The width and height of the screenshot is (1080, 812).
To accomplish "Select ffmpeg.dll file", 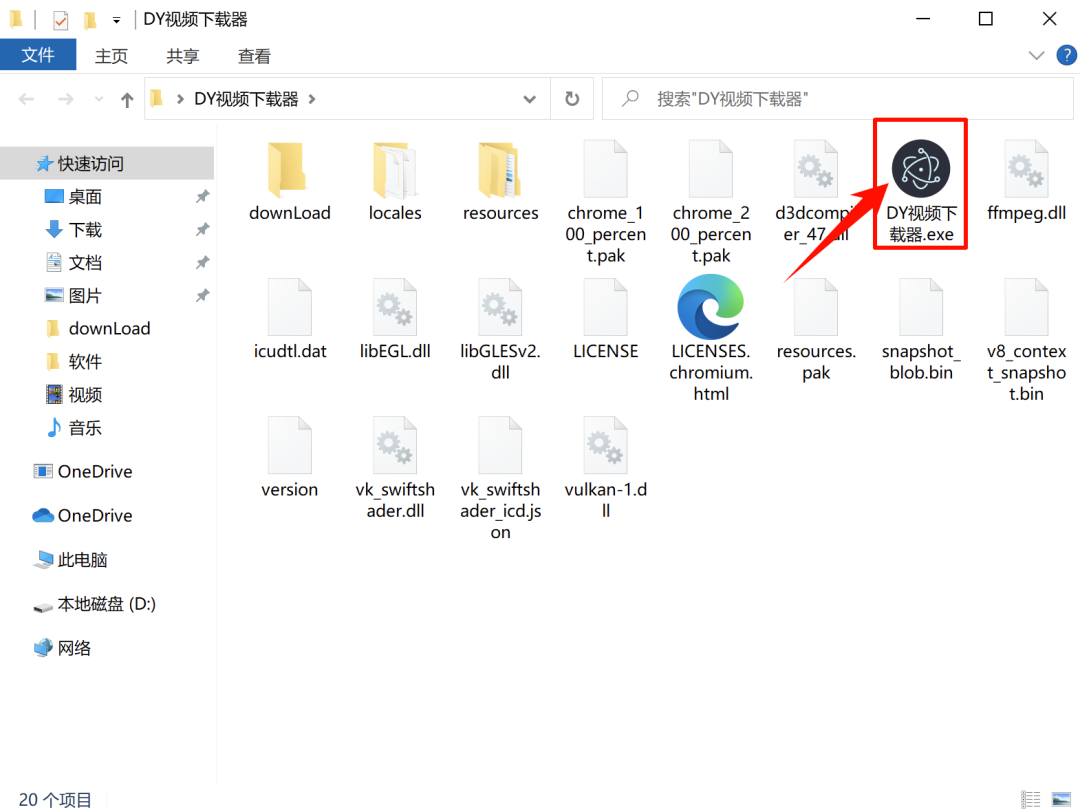I will [x=1026, y=182].
